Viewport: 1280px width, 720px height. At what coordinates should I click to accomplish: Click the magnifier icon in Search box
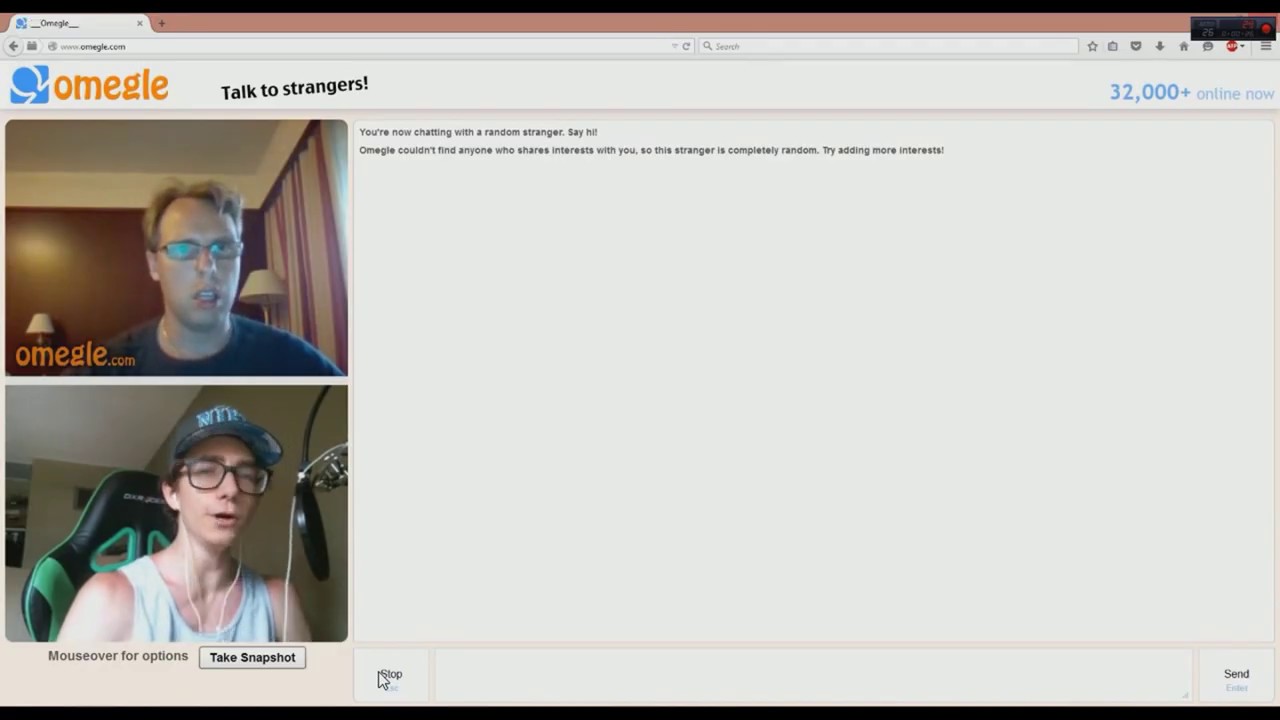point(708,46)
